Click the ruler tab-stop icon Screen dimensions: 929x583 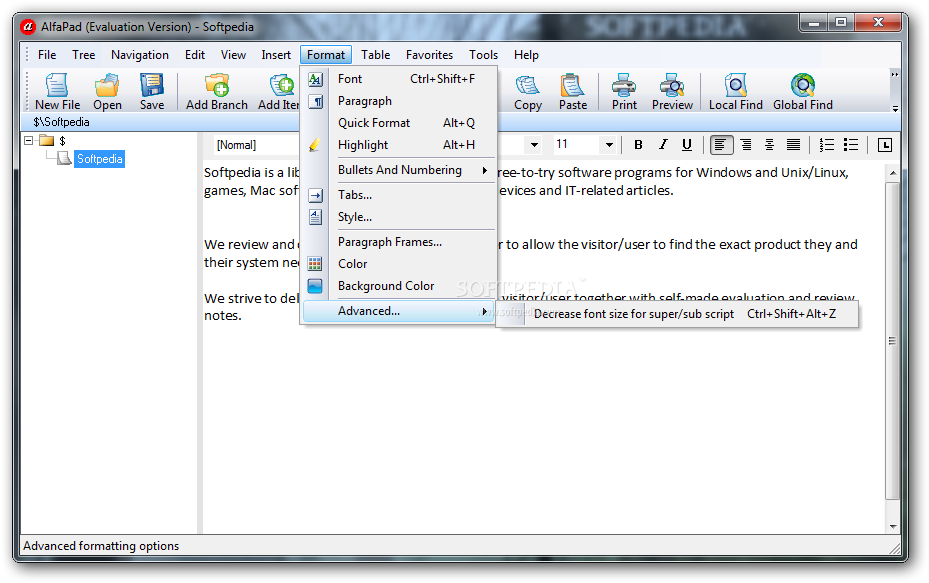pyautogui.click(x=885, y=145)
